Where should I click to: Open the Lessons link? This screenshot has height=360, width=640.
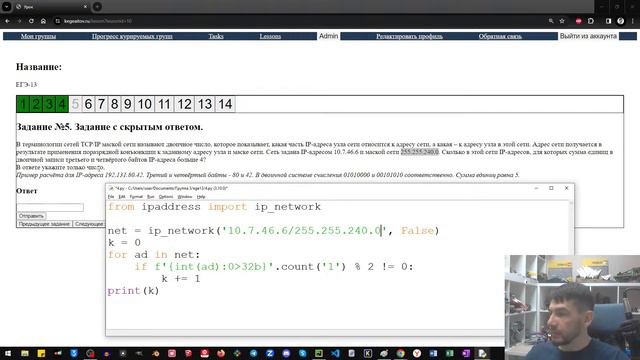pyautogui.click(x=270, y=36)
